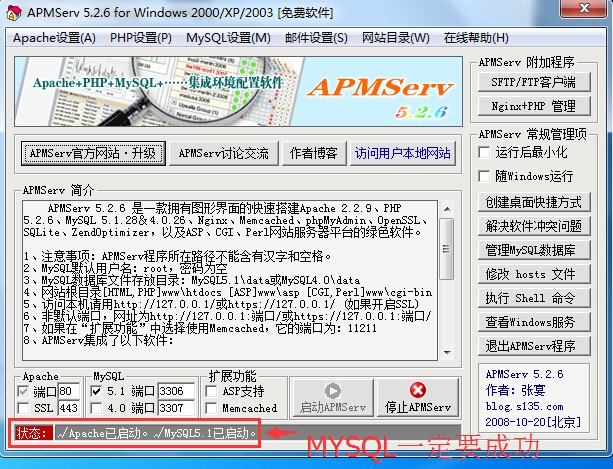
Task: Close the APMServ window
Action: 584,8
